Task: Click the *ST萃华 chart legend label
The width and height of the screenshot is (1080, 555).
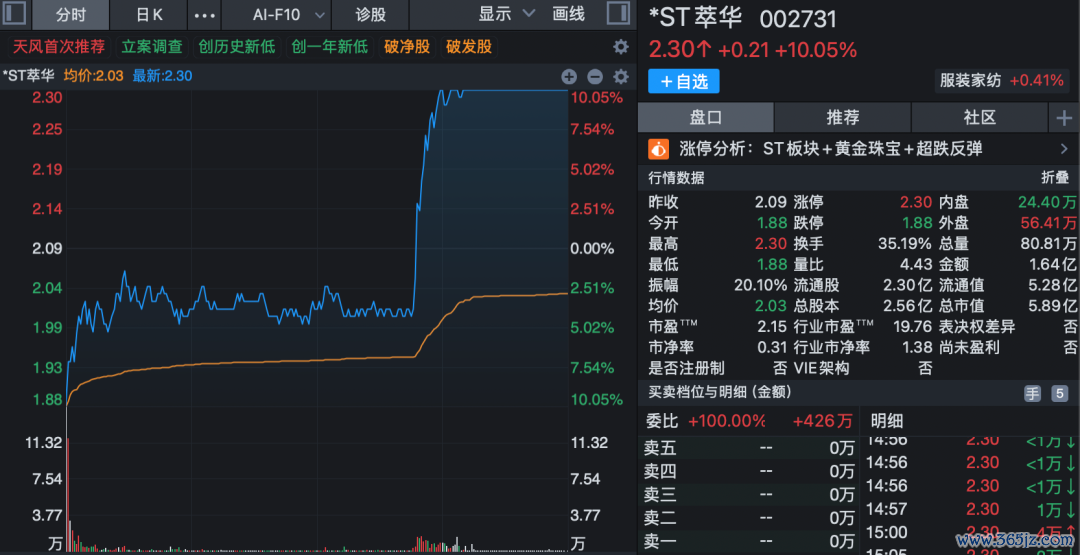Action: (30, 76)
